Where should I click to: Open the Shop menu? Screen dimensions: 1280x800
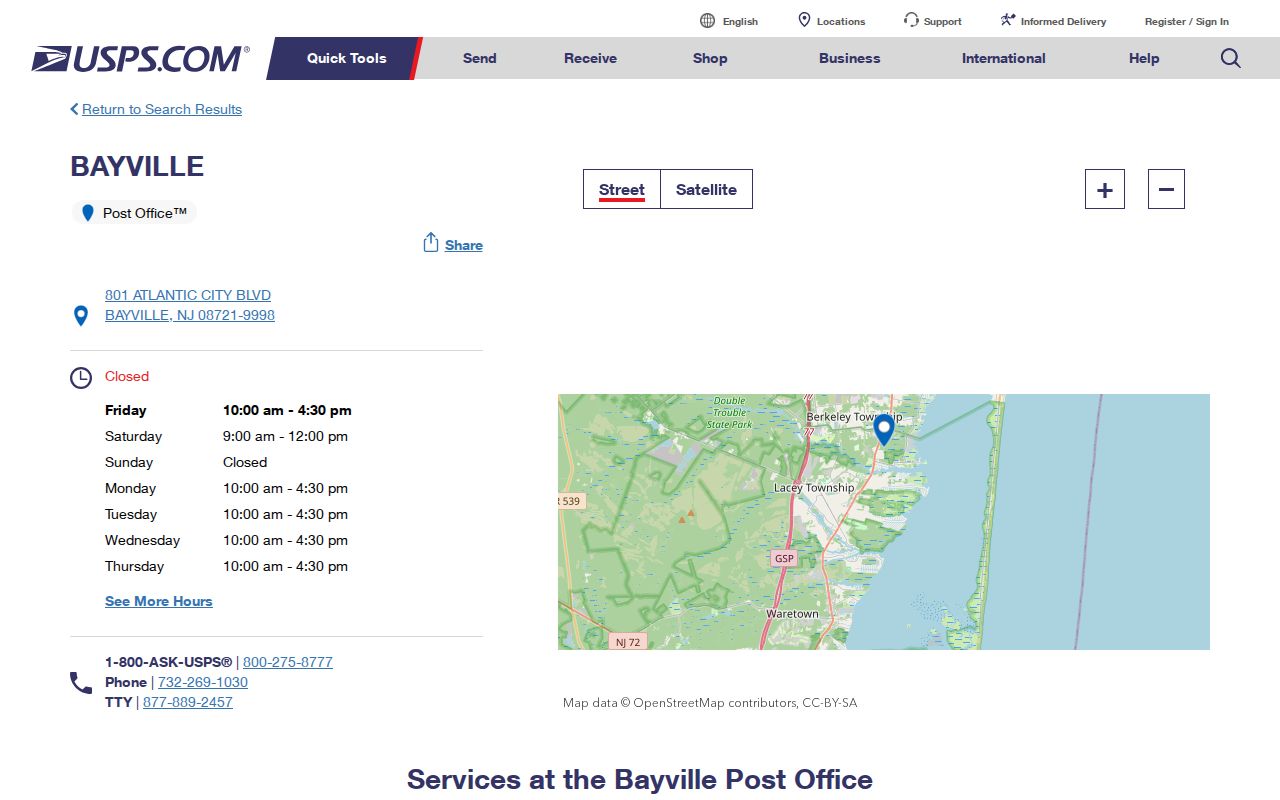[710, 58]
